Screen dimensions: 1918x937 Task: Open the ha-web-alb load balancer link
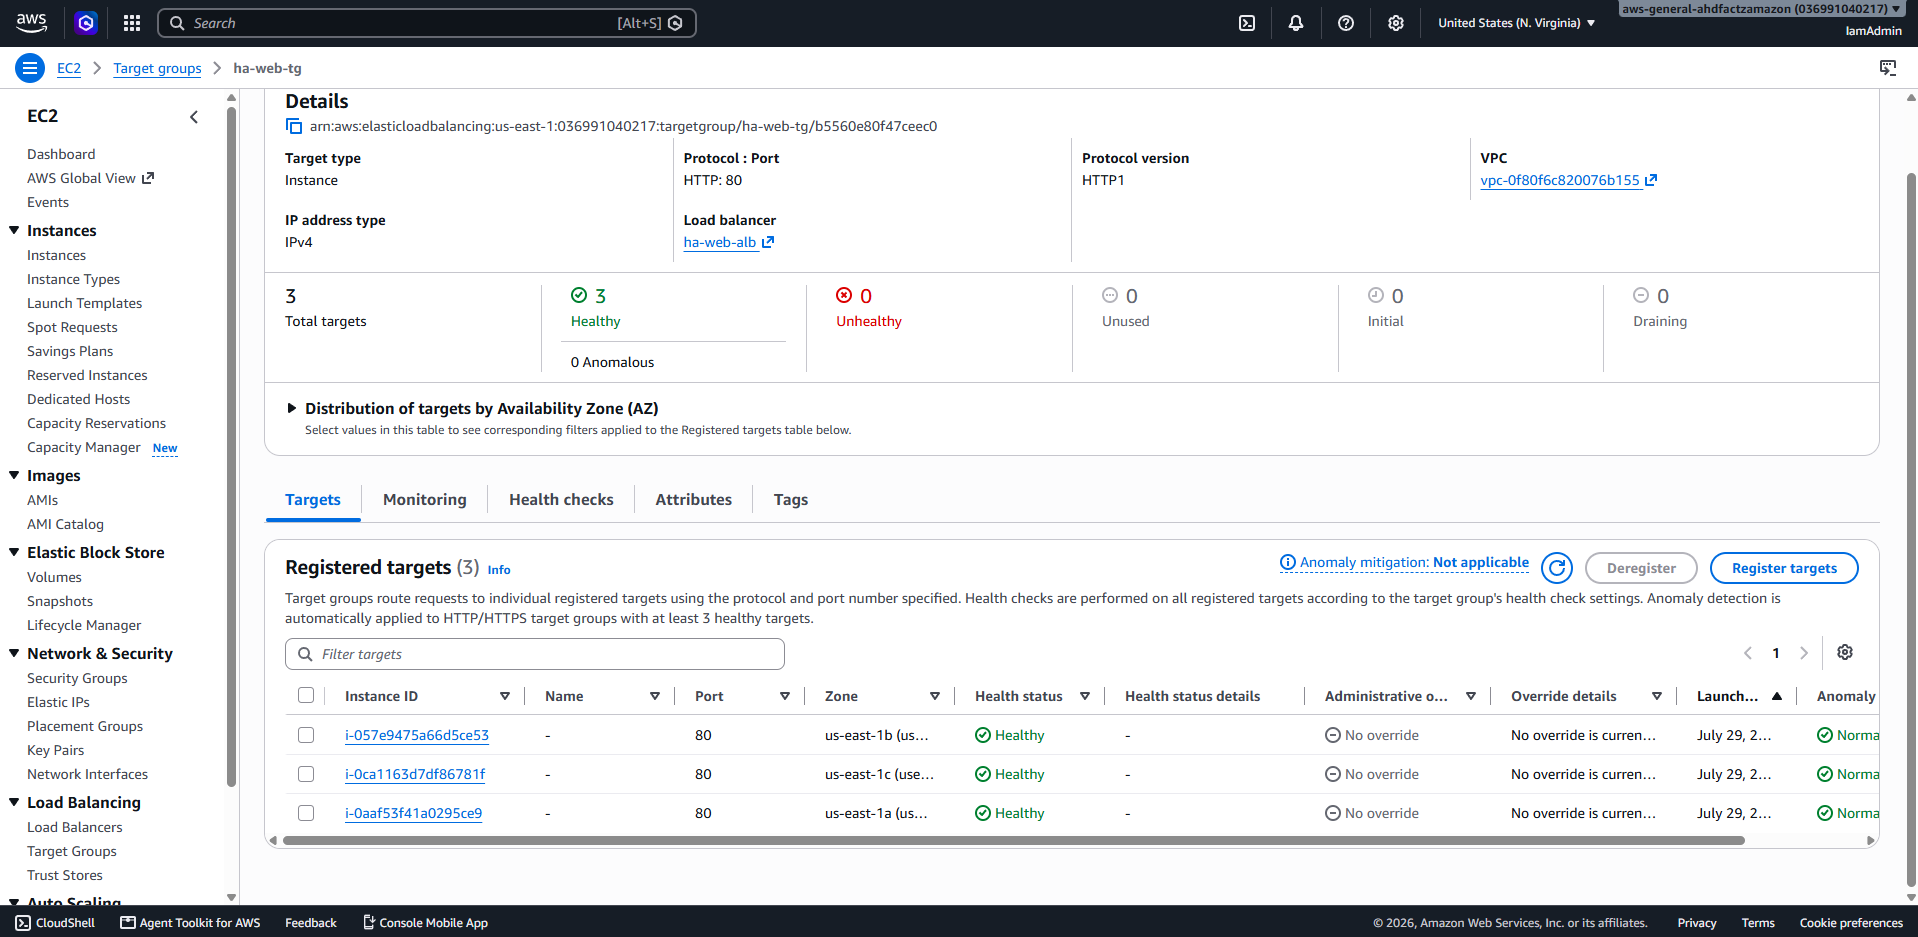click(720, 242)
